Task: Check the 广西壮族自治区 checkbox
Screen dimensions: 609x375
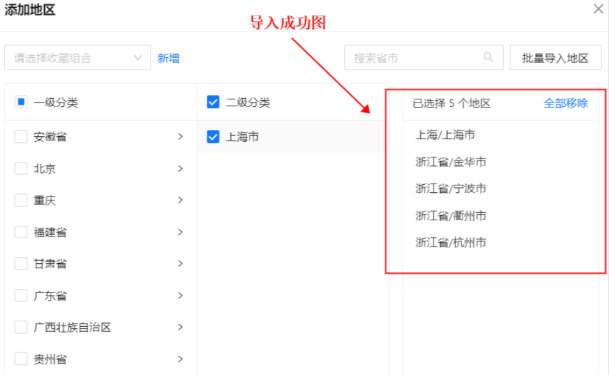Action: pos(21,327)
